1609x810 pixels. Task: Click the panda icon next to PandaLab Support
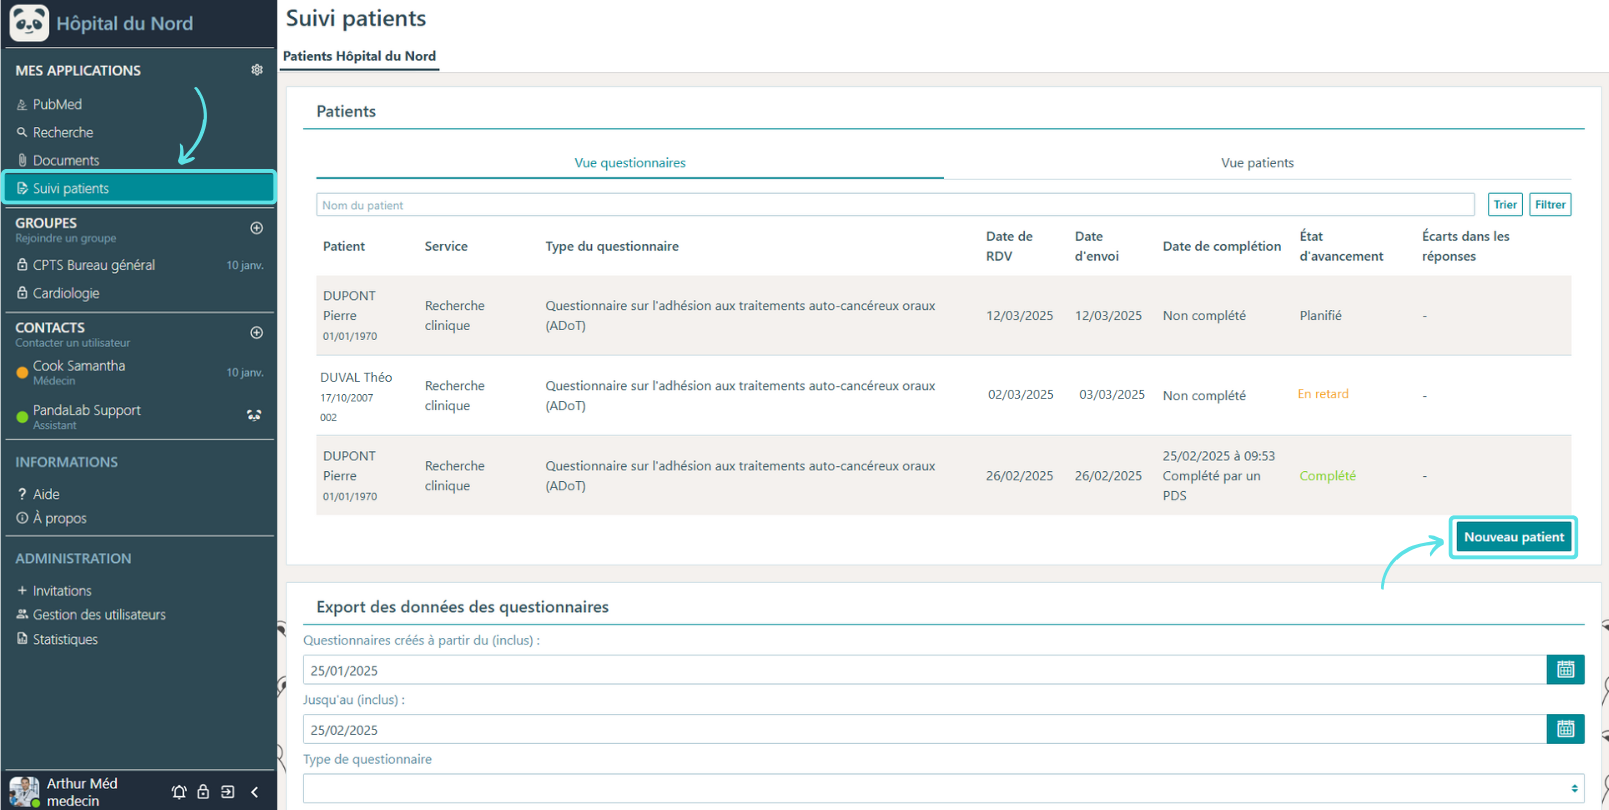tap(254, 415)
